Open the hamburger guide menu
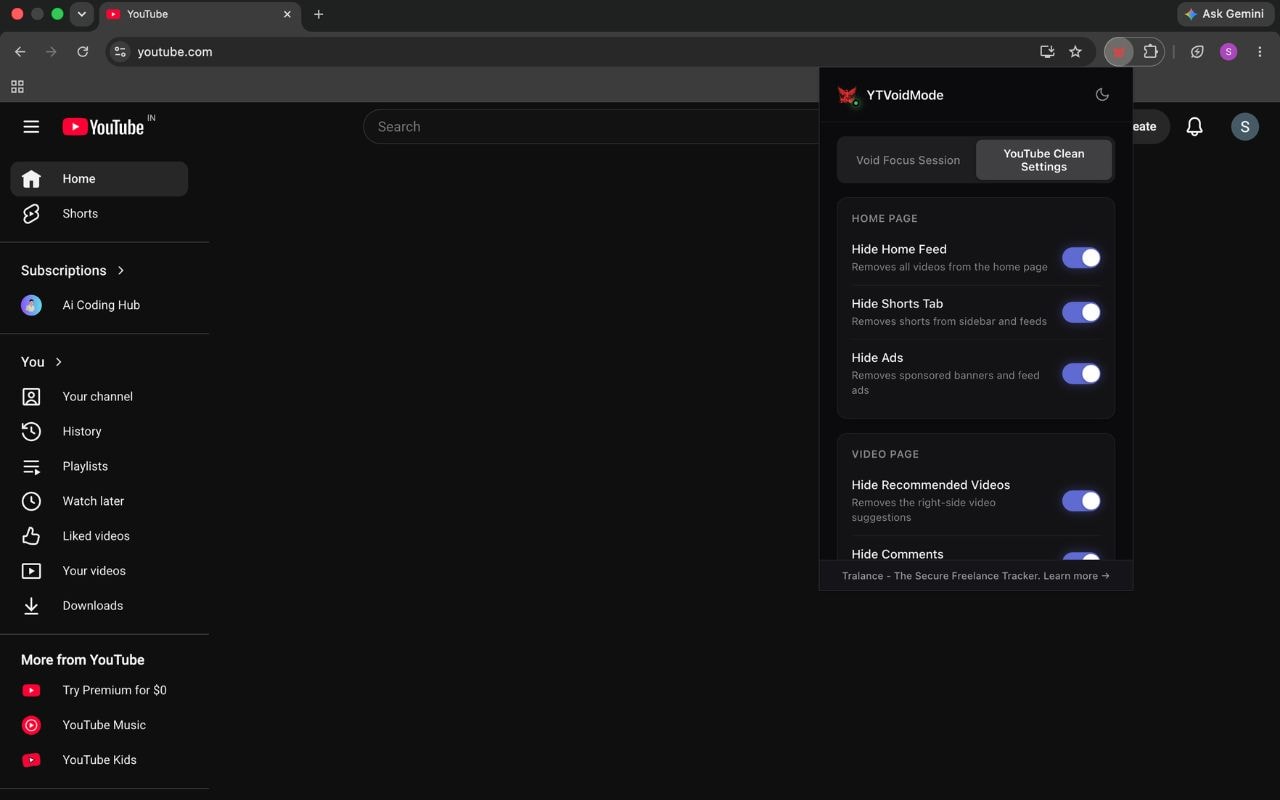This screenshot has width=1280, height=800. pos(31,127)
